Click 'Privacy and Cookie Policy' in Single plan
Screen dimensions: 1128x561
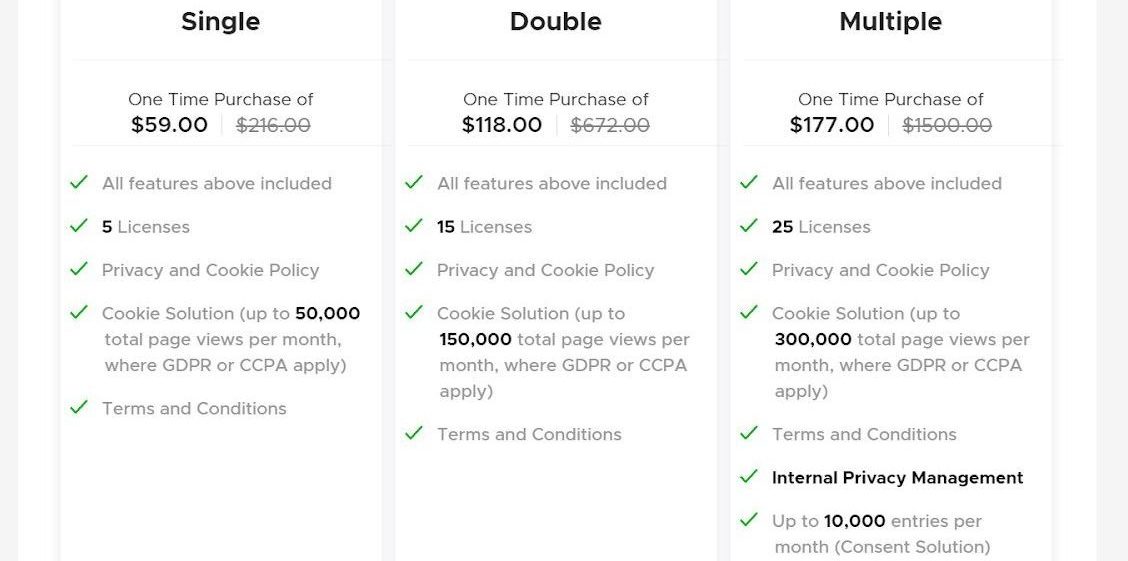pos(211,270)
